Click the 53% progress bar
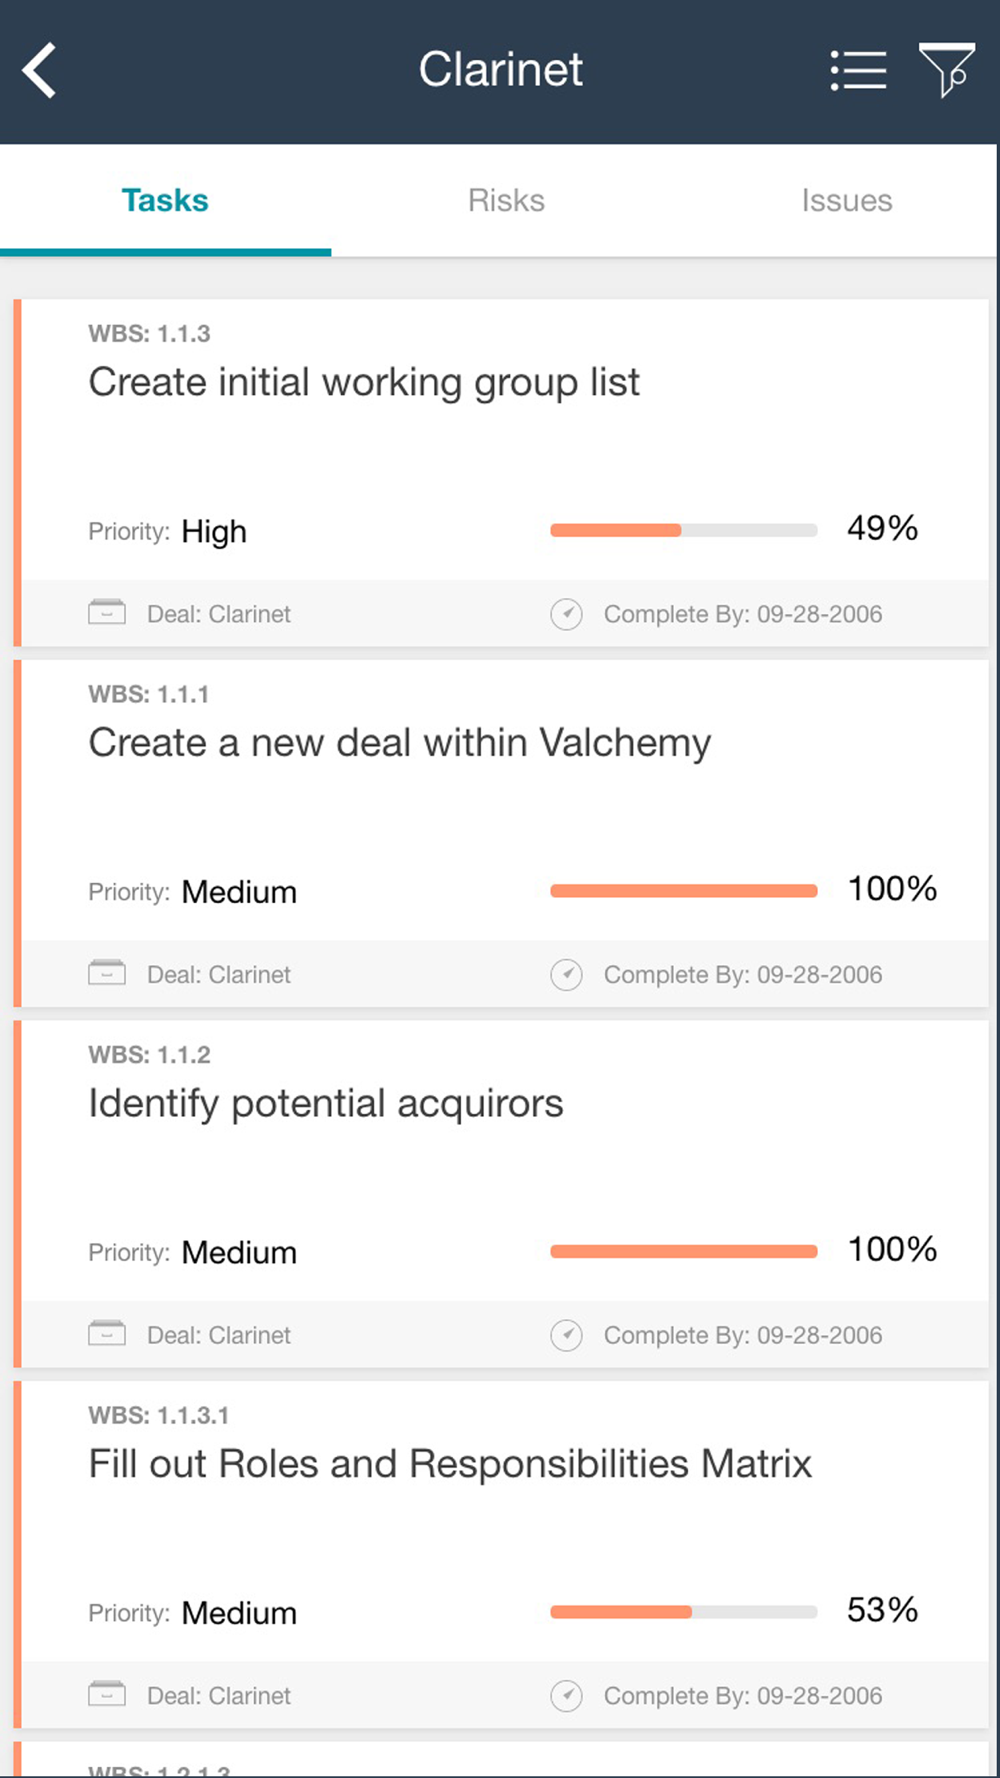 pyautogui.click(x=684, y=1611)
